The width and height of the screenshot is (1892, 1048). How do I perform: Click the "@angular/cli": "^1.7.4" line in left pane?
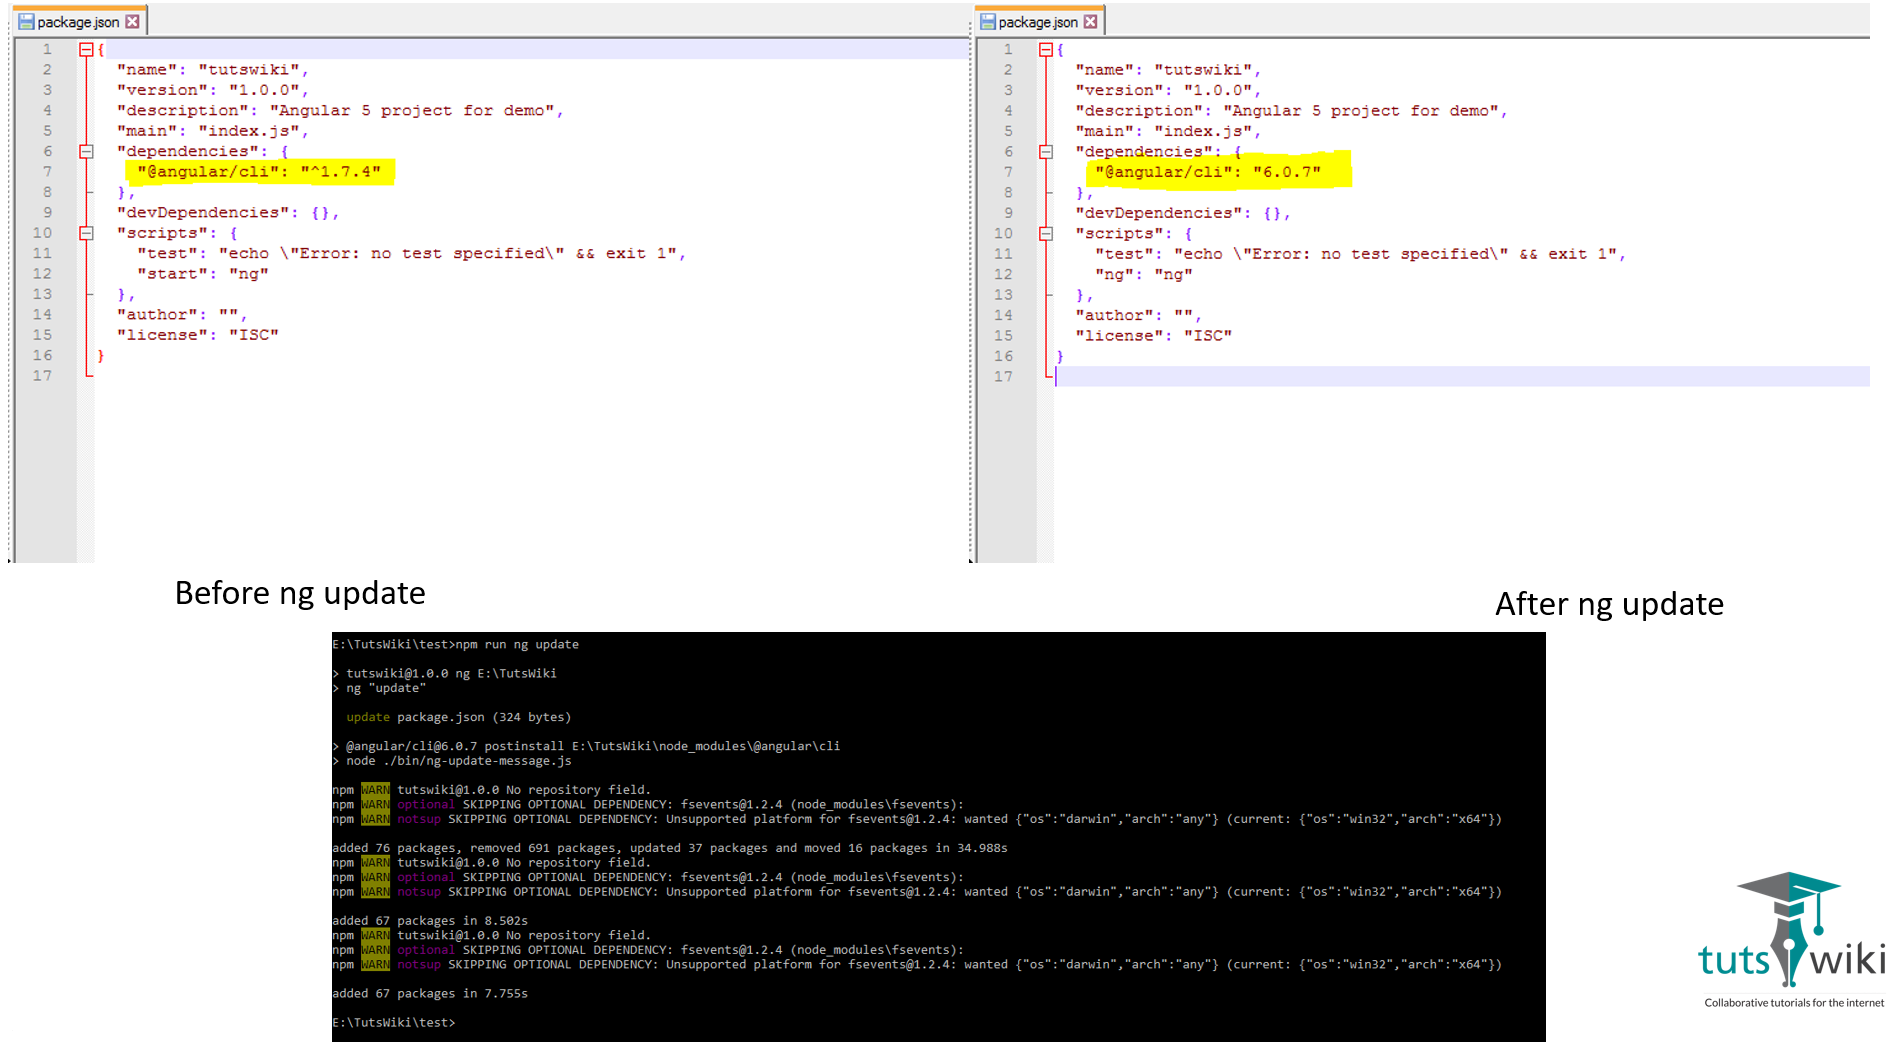click(259, 172)
